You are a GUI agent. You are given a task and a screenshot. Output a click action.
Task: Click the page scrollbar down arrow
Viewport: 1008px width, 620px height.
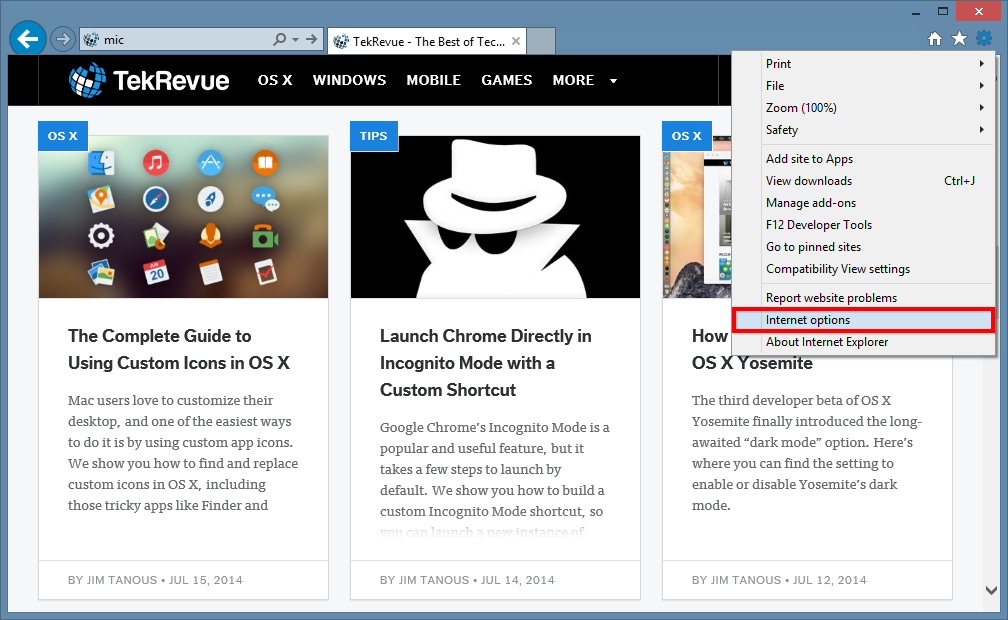point(991,590)
